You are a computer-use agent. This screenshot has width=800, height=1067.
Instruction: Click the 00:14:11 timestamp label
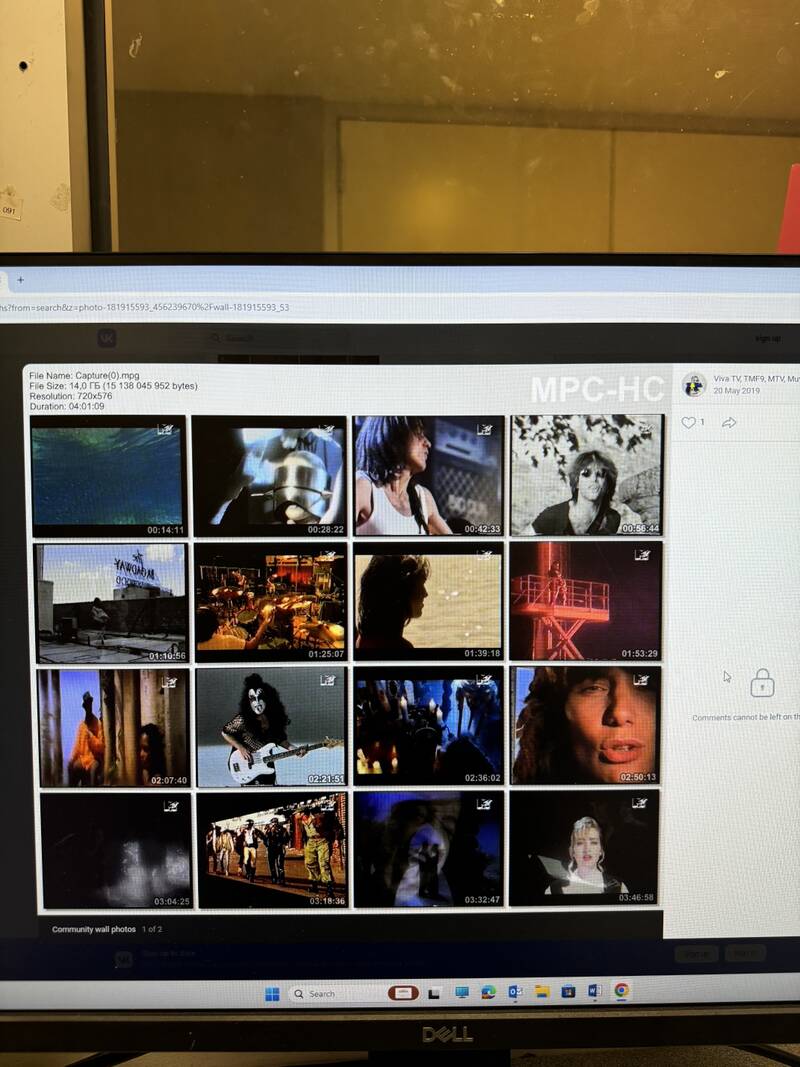click(165, 530)
